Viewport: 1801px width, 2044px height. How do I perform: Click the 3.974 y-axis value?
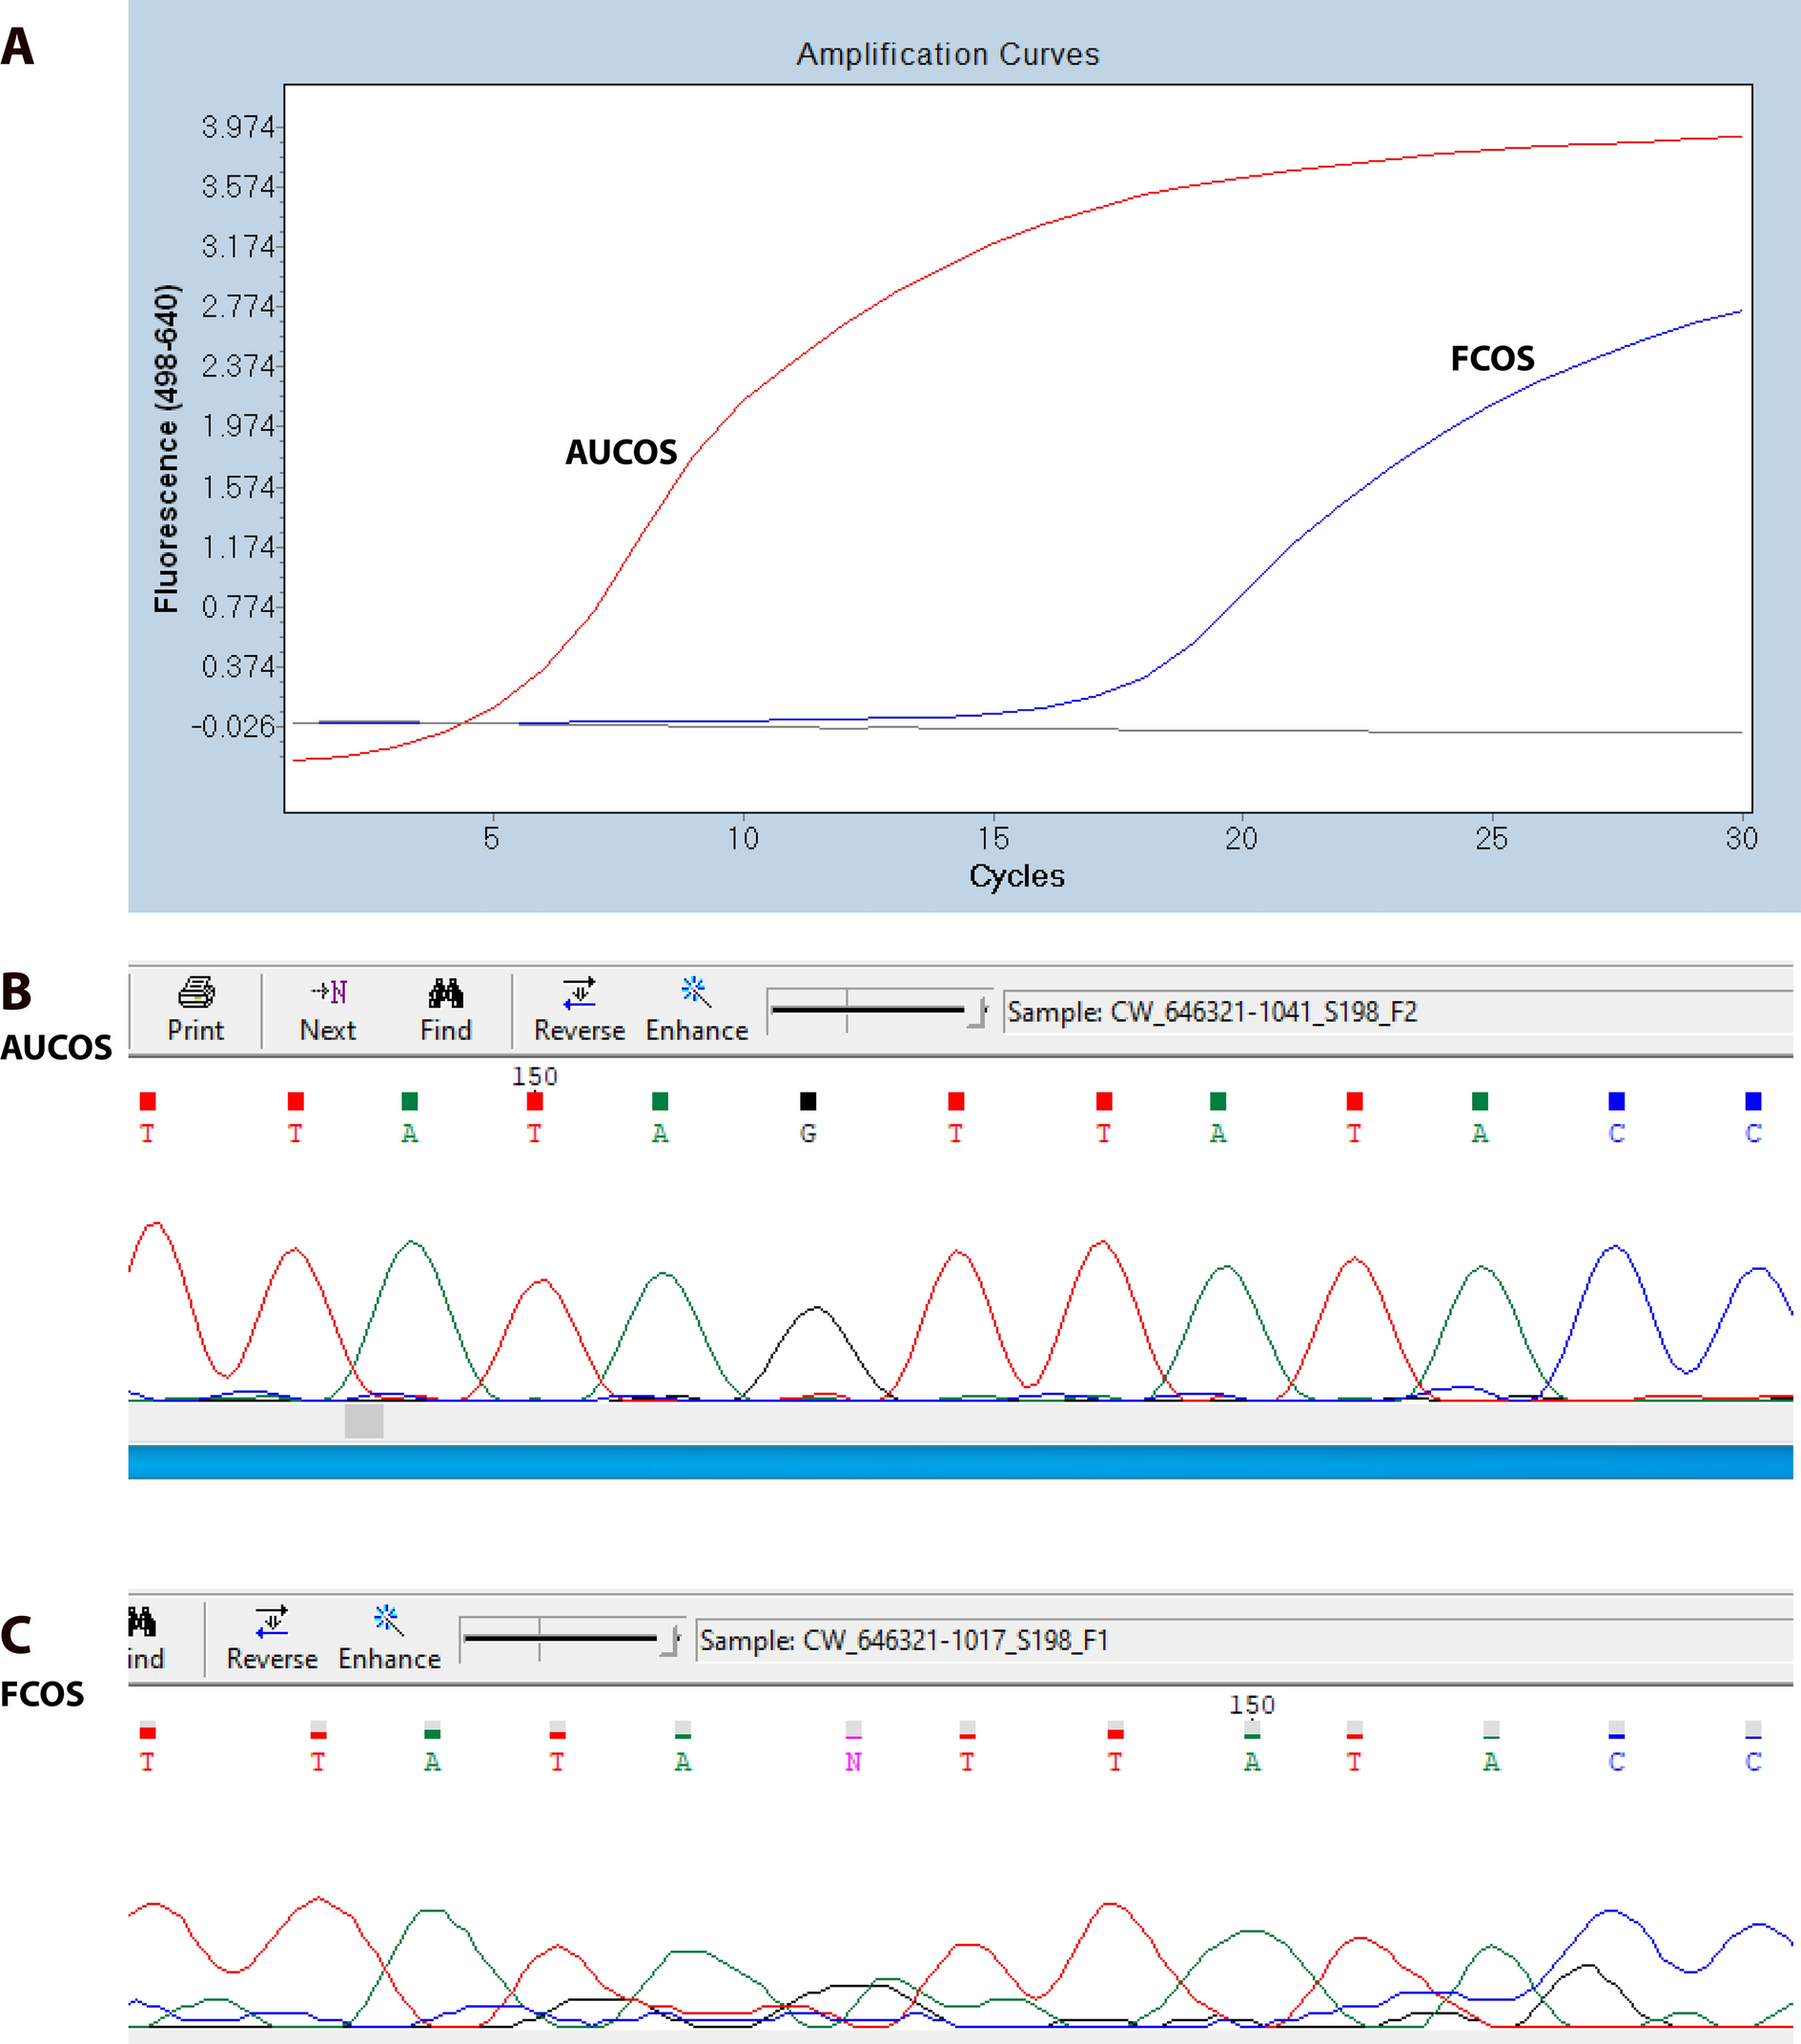(238, 127)
